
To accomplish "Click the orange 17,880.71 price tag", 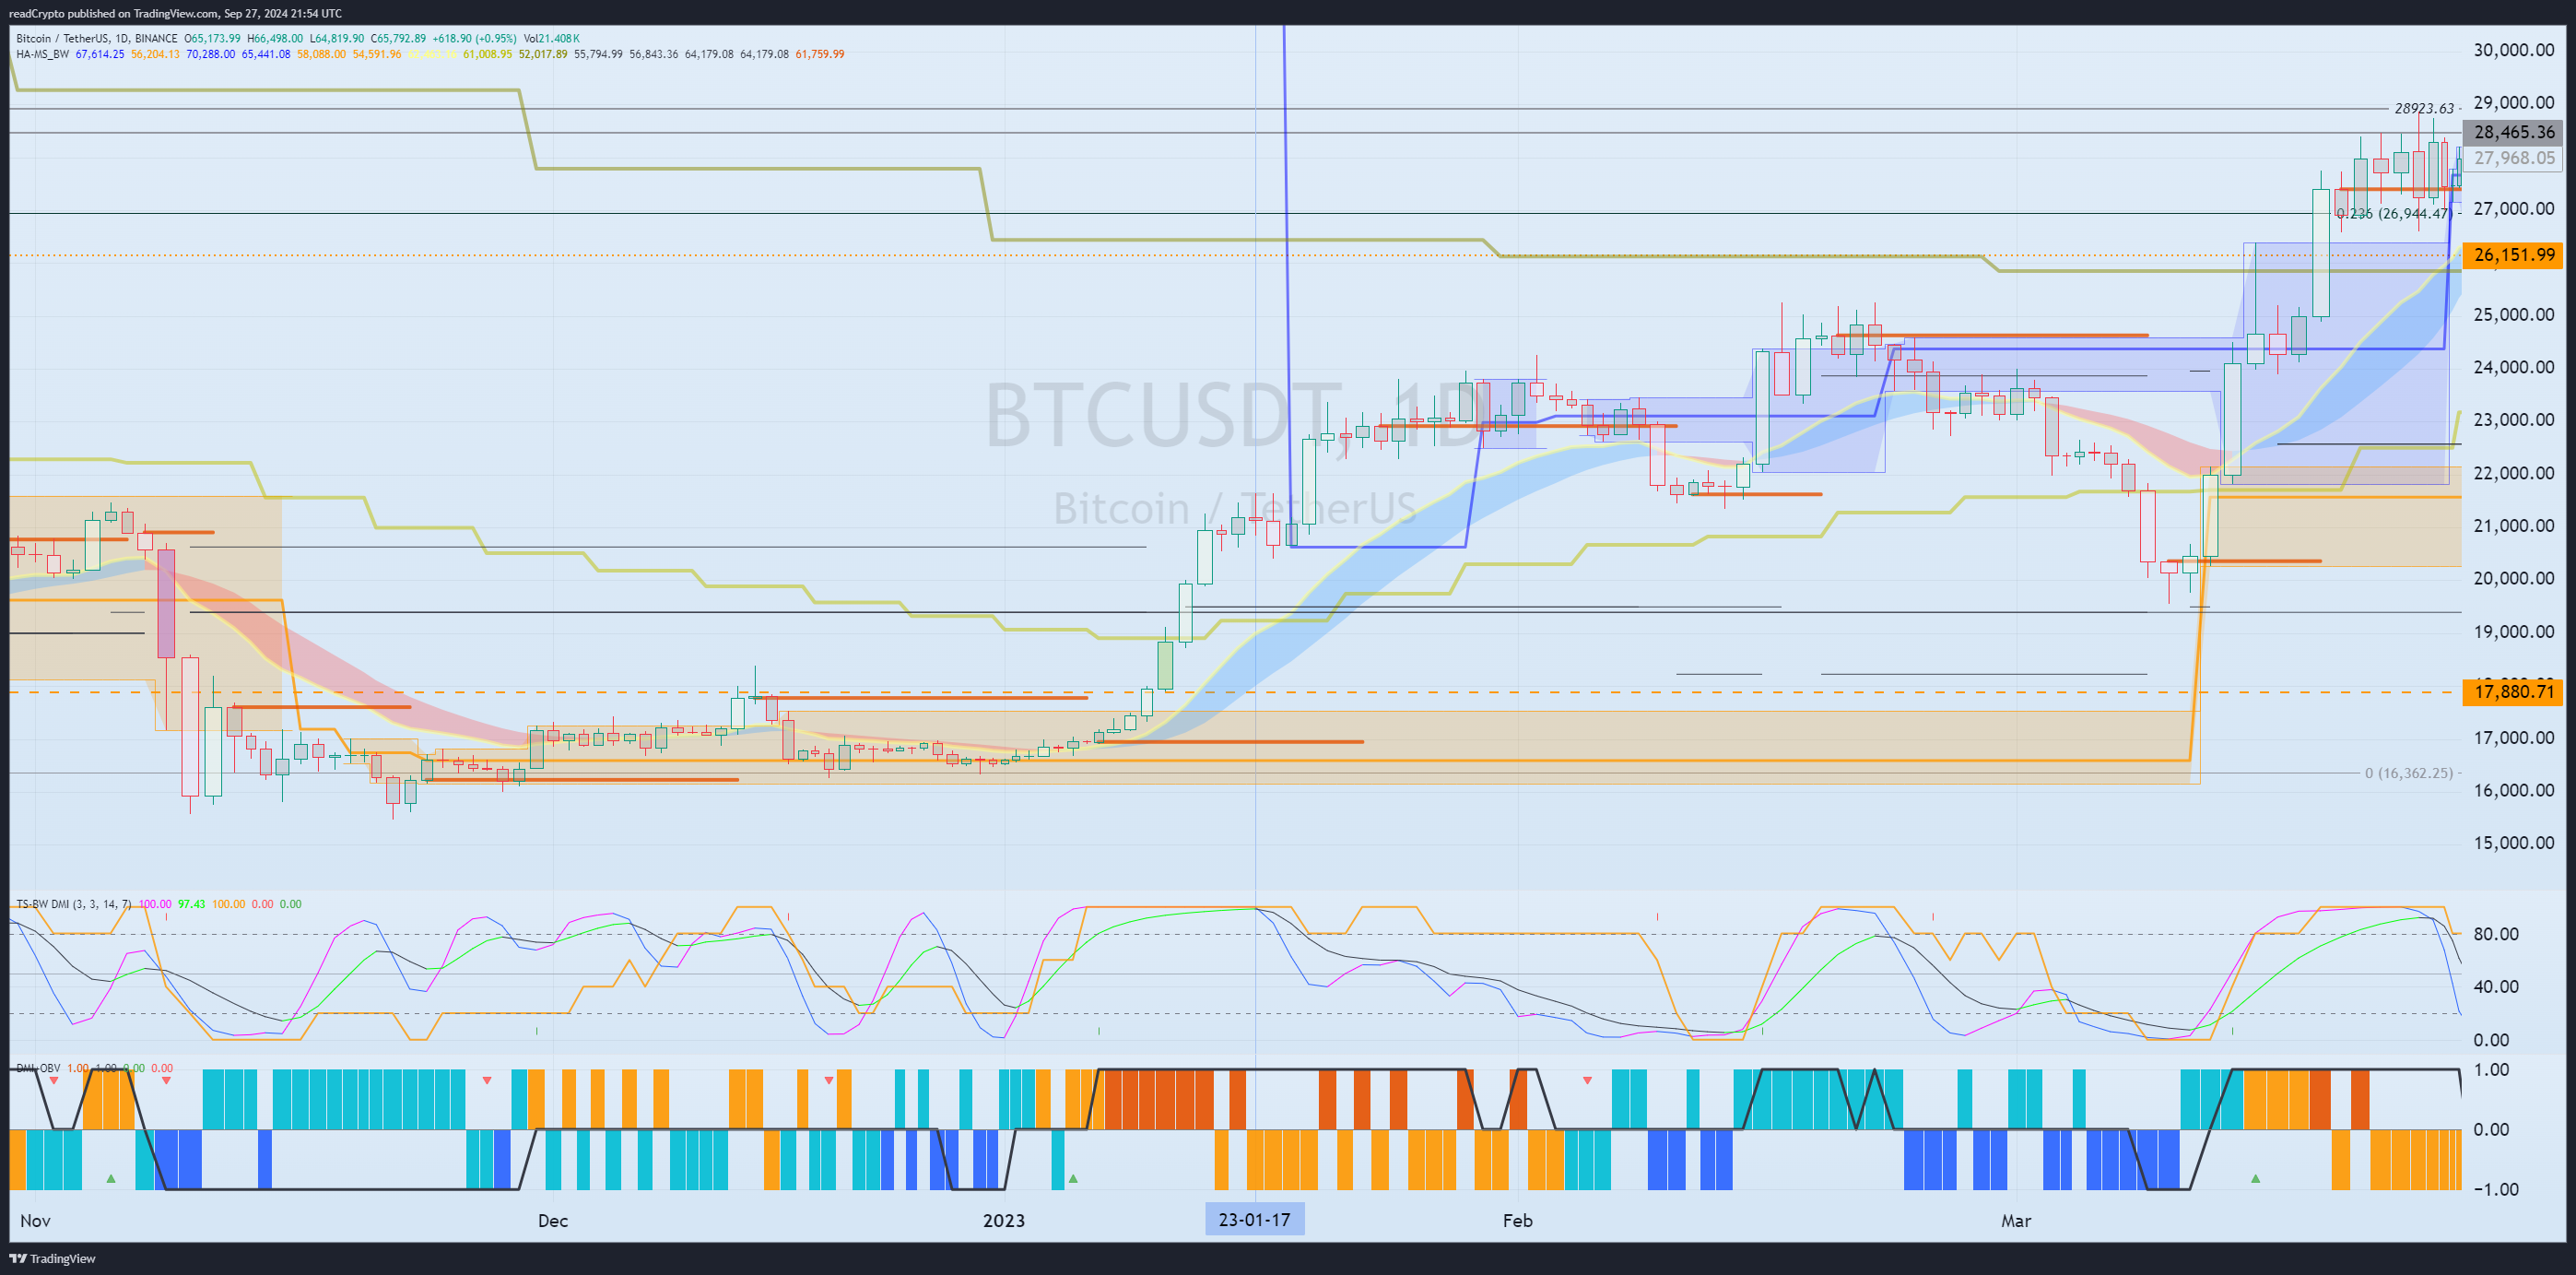I will (2513, 691).
